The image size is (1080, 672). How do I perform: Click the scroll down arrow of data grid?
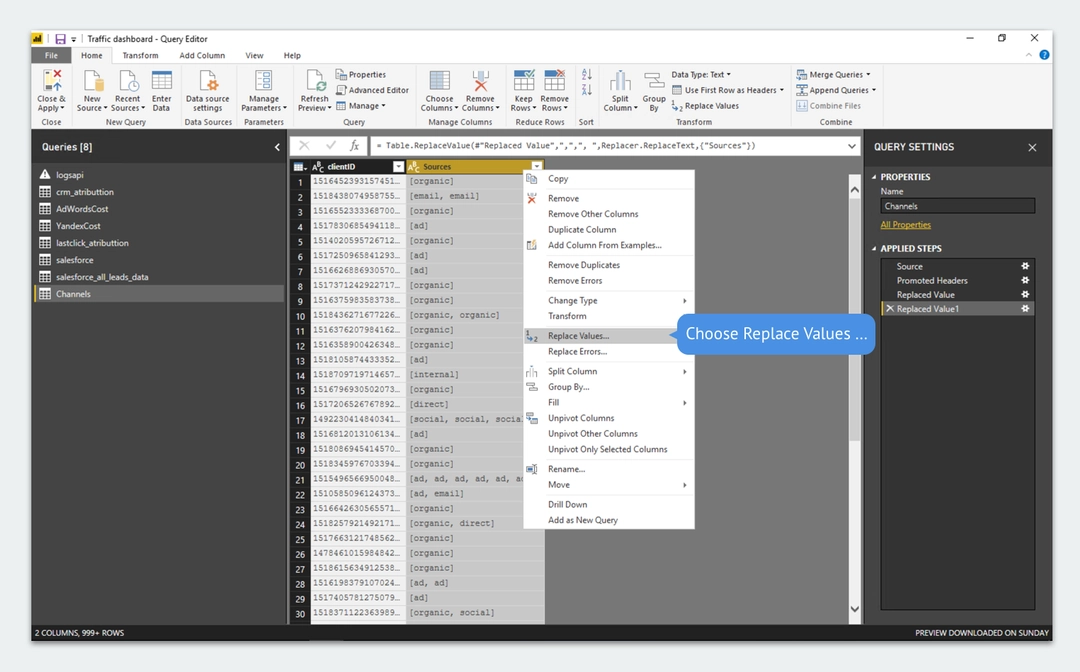(855, 609)
